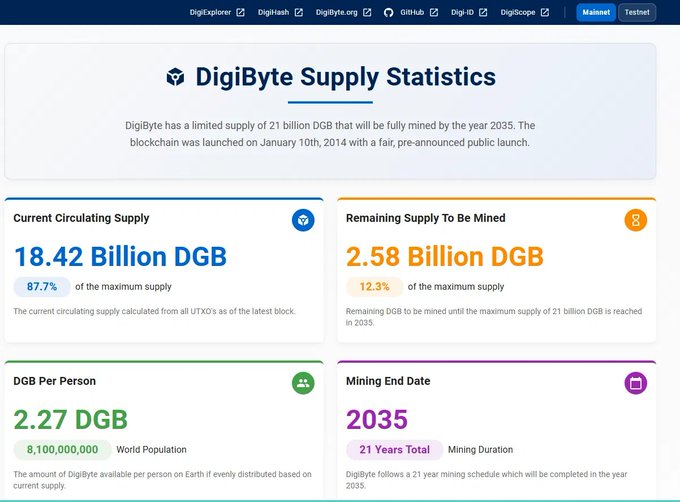Click the 2035 mining end year
Viewport: 680px width, 502px height.
point(377,419)
